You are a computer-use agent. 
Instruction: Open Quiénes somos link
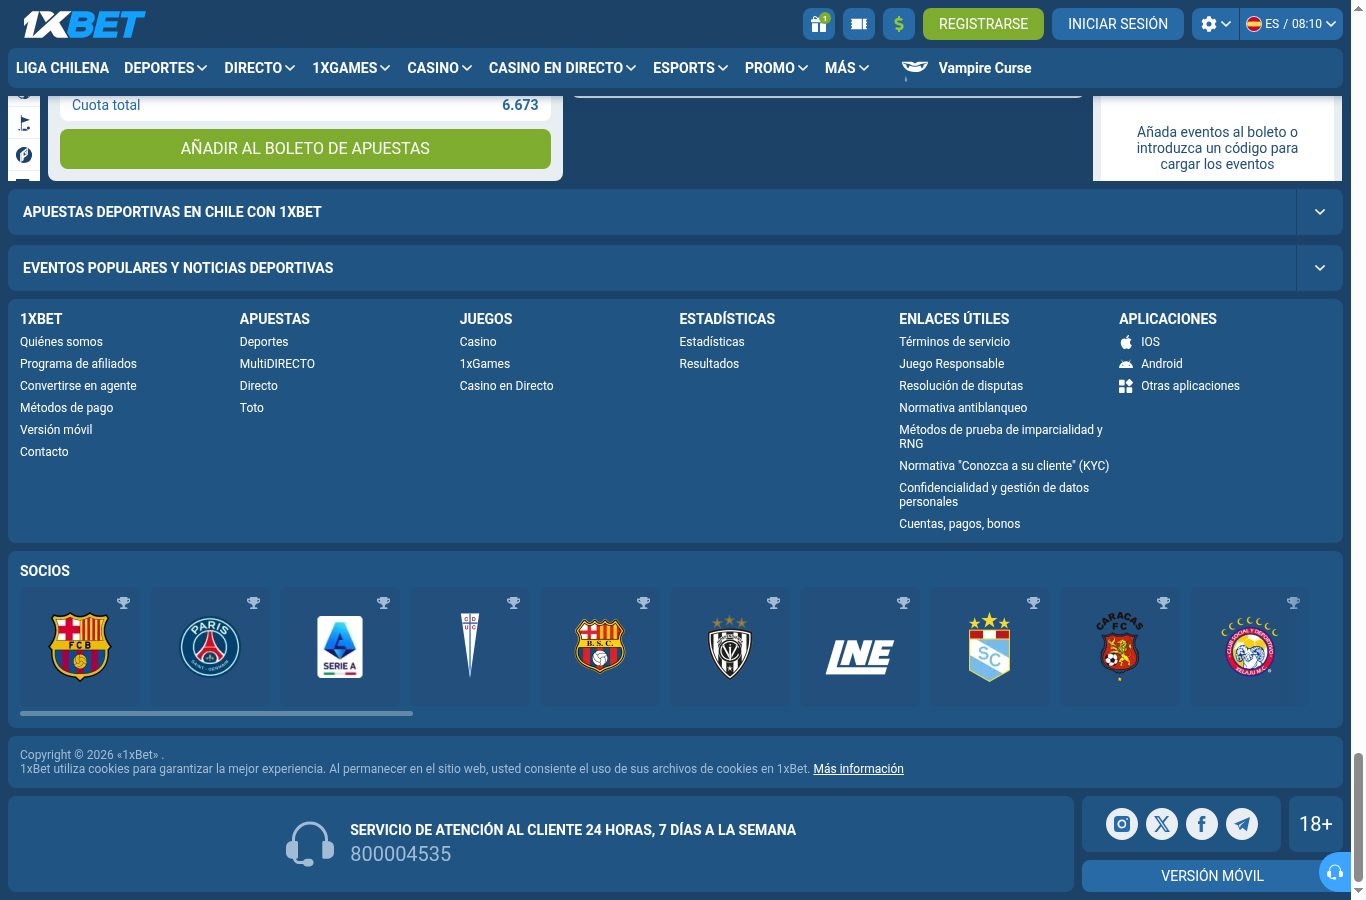click(61, 342)
